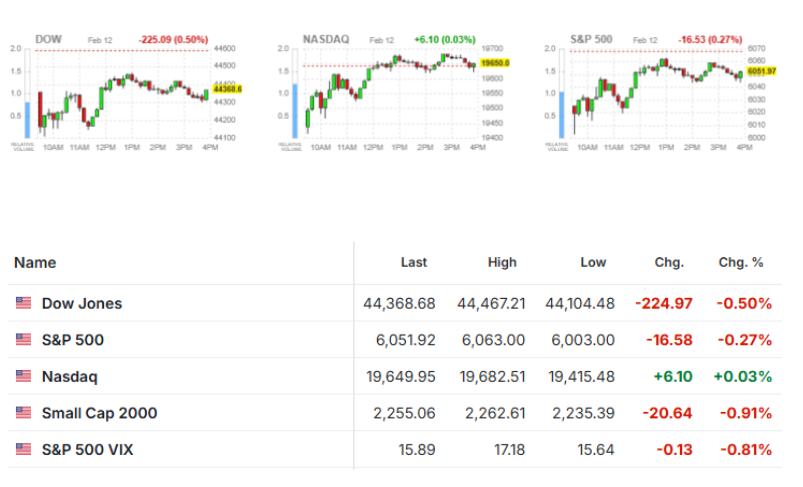Viewport: 803px width, 487px height.
Task: Sort table by the Low column header
Action: [x=593, y=263]
